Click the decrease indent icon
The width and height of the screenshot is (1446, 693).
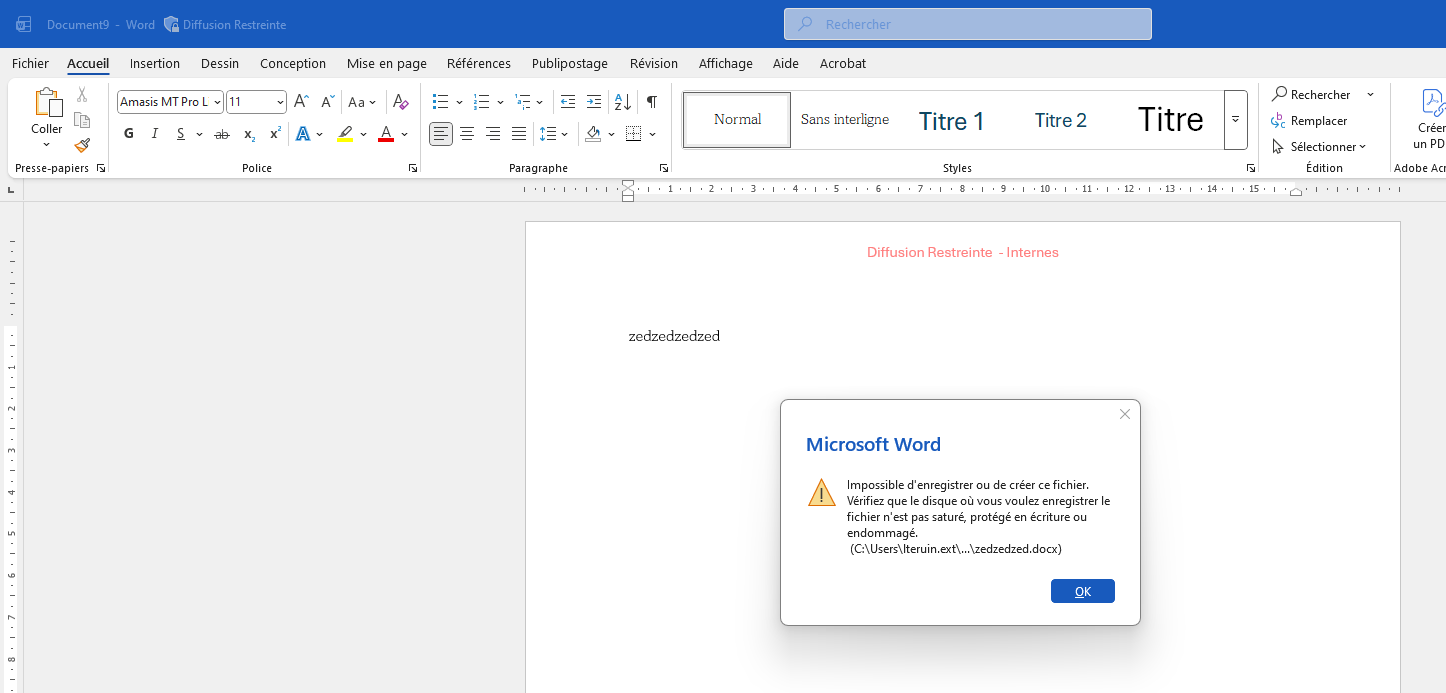(568, 102)
